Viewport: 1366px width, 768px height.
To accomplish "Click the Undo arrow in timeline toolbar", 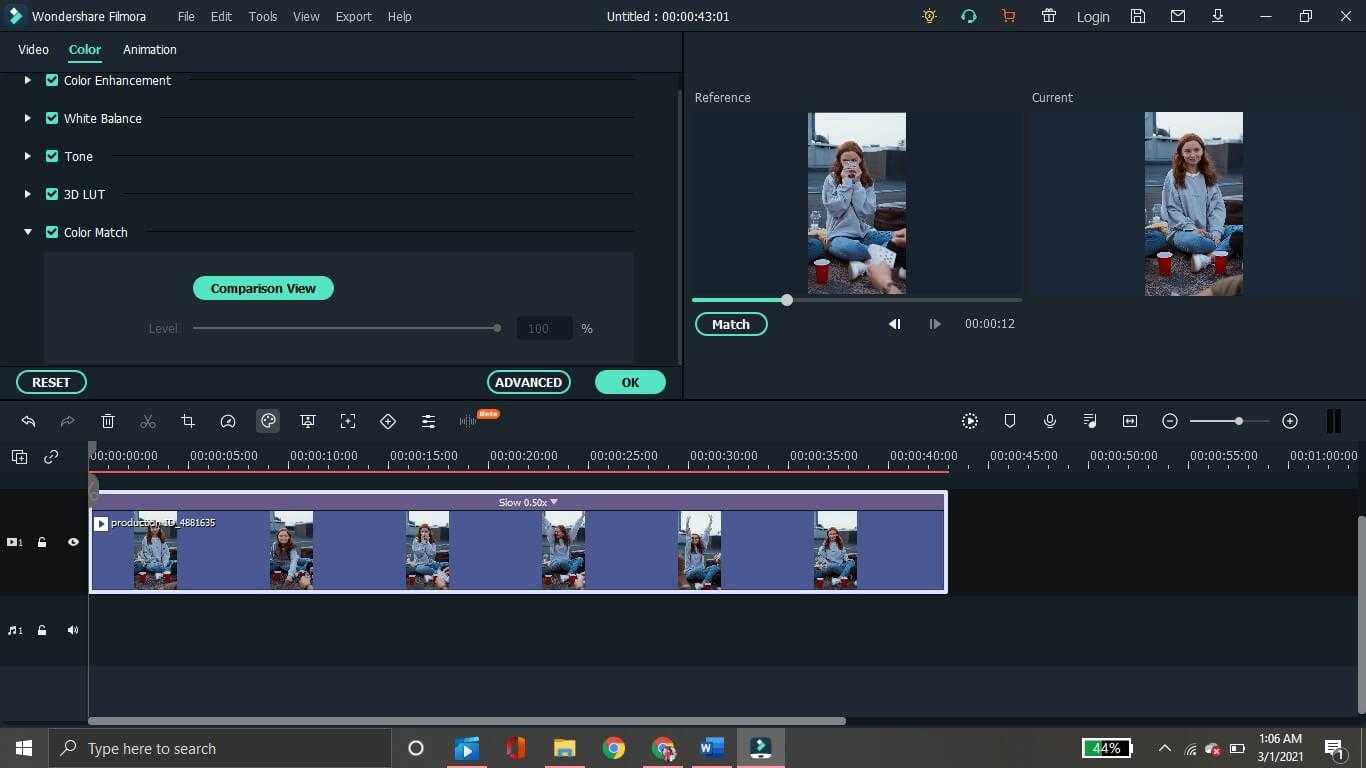I will 28,421.
